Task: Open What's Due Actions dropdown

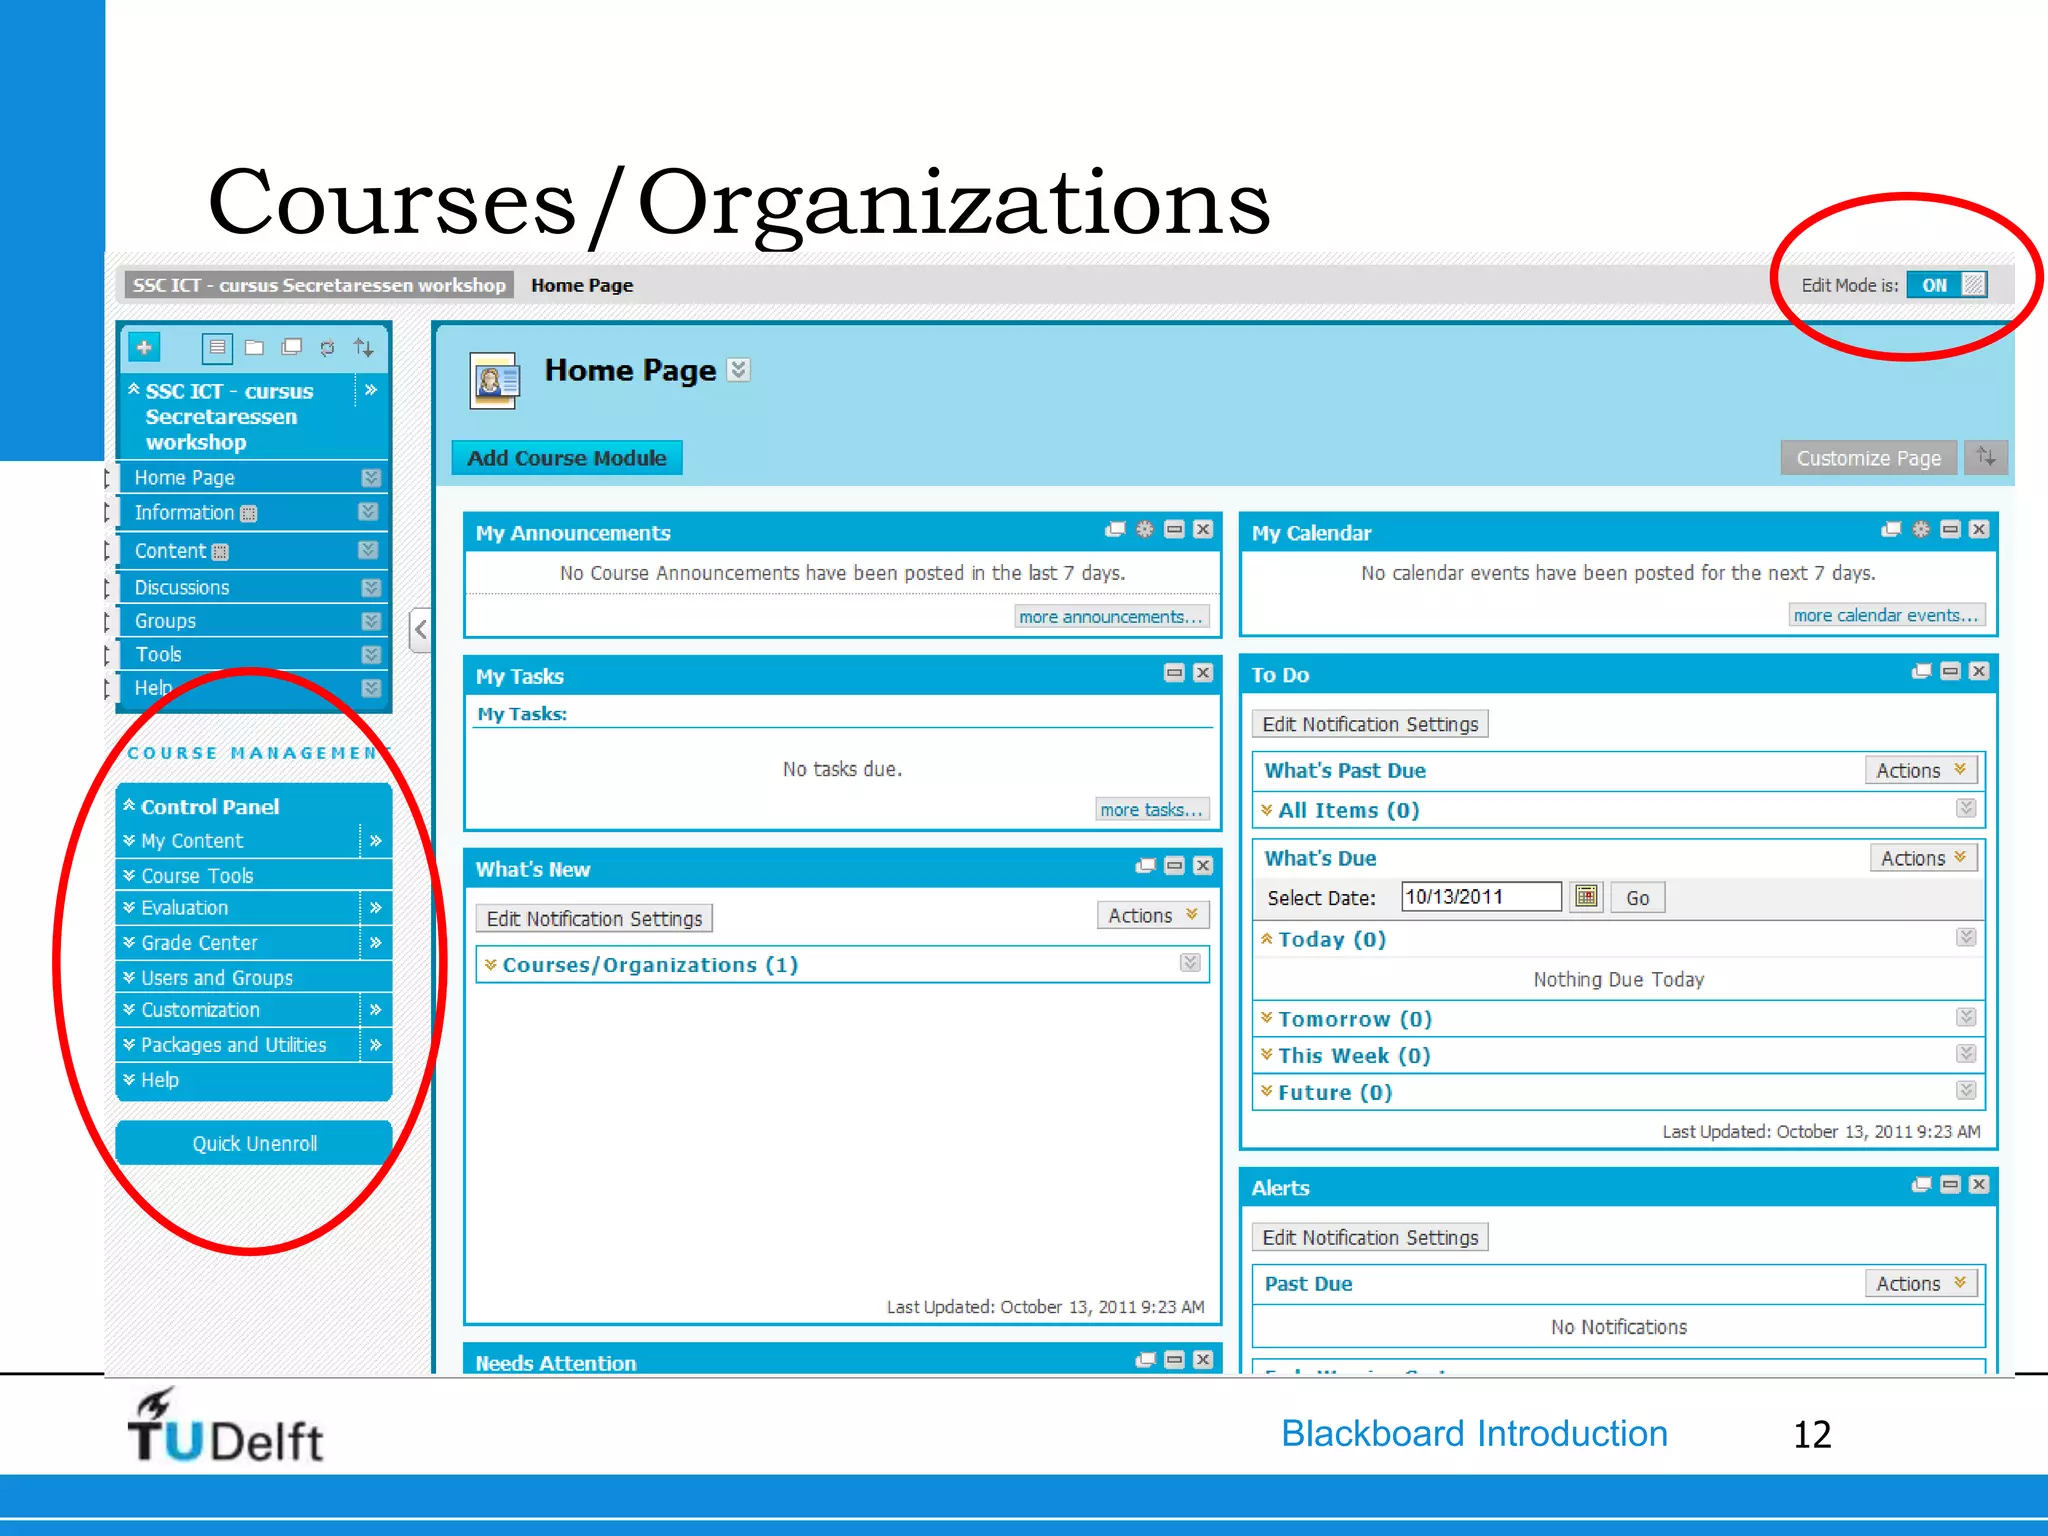Action: click(1924, 858)
